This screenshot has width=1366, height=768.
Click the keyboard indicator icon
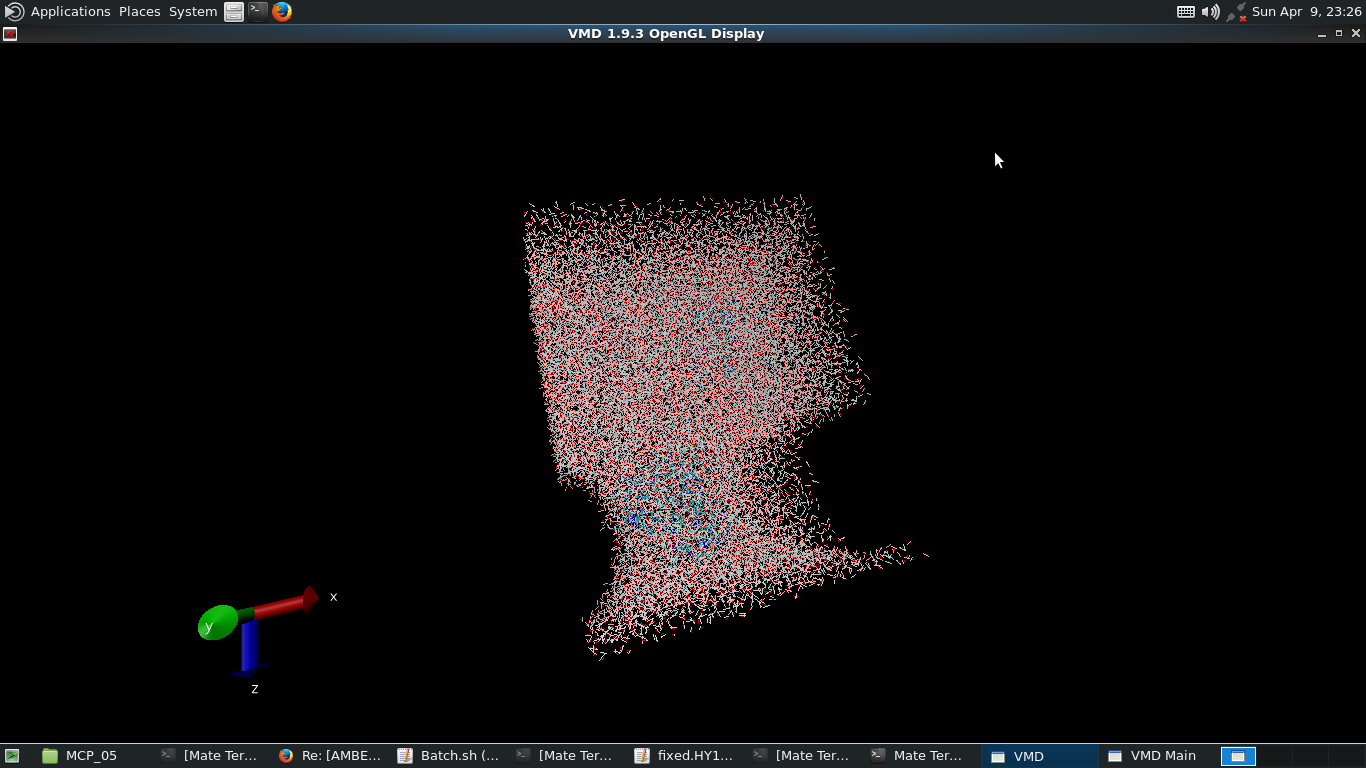tap(1185, 12)
